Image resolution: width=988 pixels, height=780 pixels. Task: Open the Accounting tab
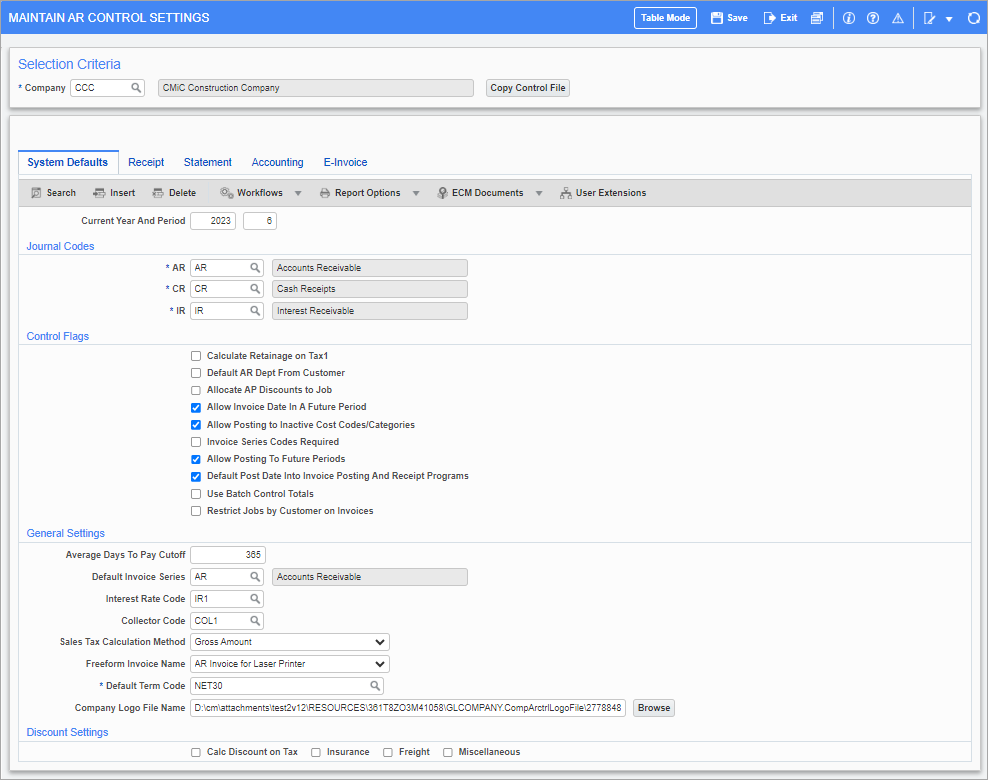[277, 161]
